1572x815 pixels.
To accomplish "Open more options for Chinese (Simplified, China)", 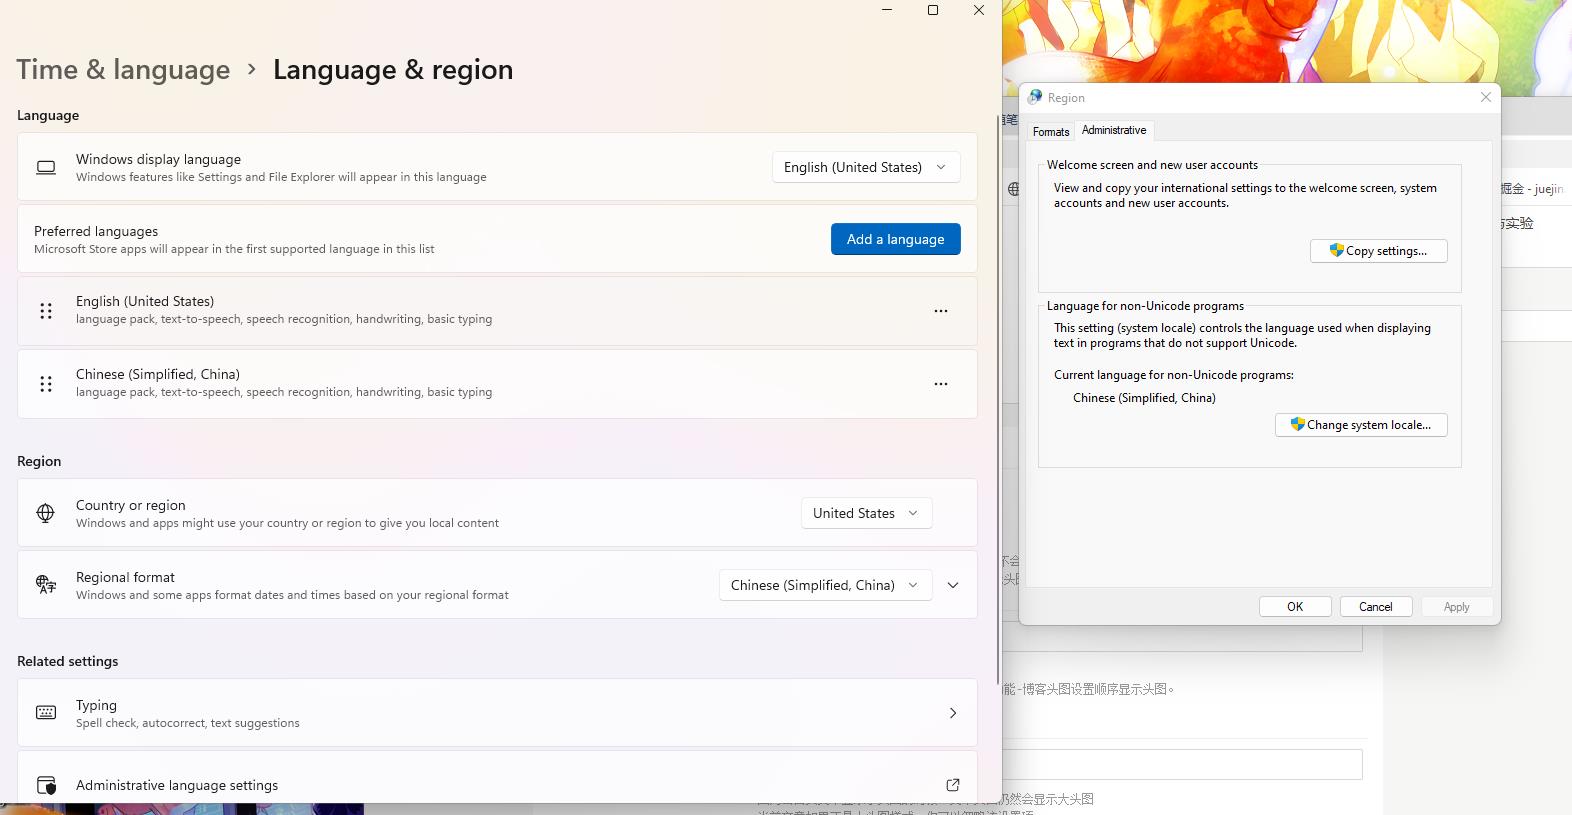I will pyautogui.click(x=941, y=384).
